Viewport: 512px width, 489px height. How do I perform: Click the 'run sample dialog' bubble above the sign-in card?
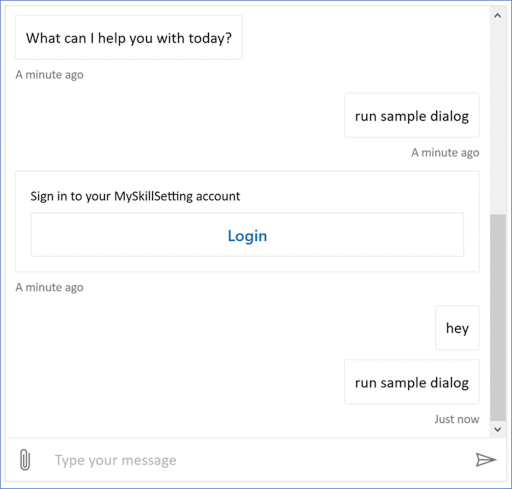pos(412,115)
